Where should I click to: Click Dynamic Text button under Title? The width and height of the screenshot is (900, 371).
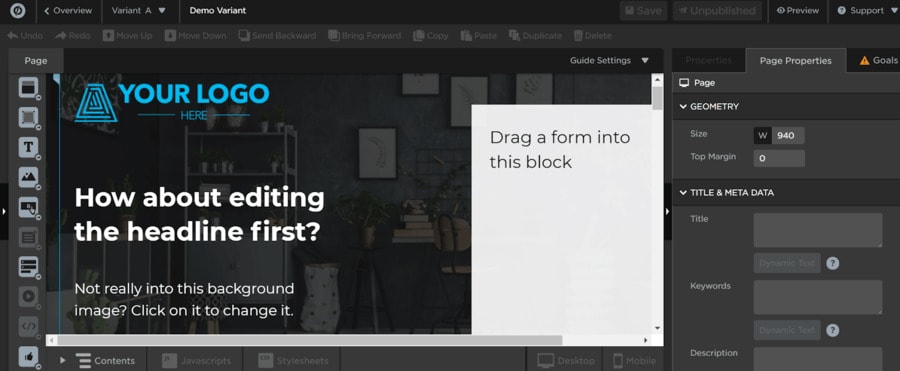coord(787,263)
